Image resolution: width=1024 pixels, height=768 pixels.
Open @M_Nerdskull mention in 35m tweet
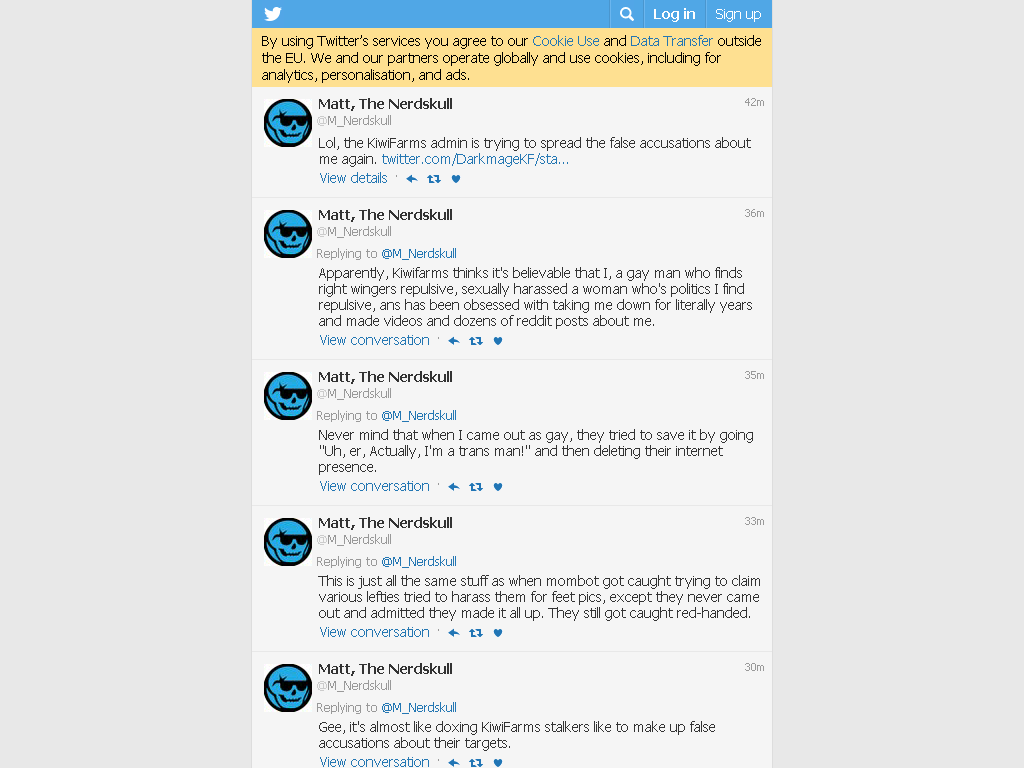click(x=419, y=415)
